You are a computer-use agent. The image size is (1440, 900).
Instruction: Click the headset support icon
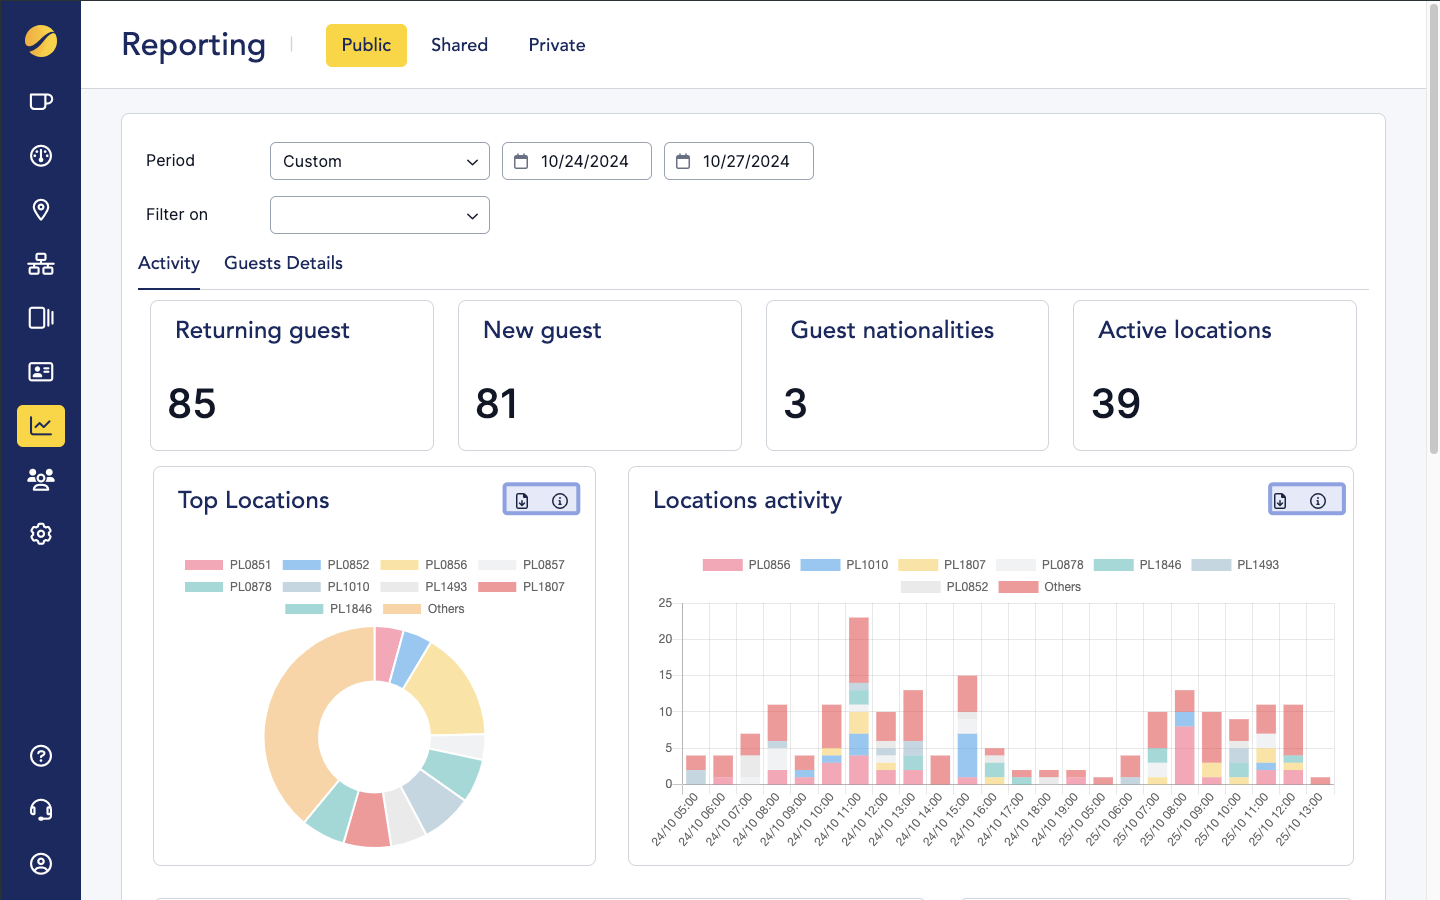pos(41,810)
